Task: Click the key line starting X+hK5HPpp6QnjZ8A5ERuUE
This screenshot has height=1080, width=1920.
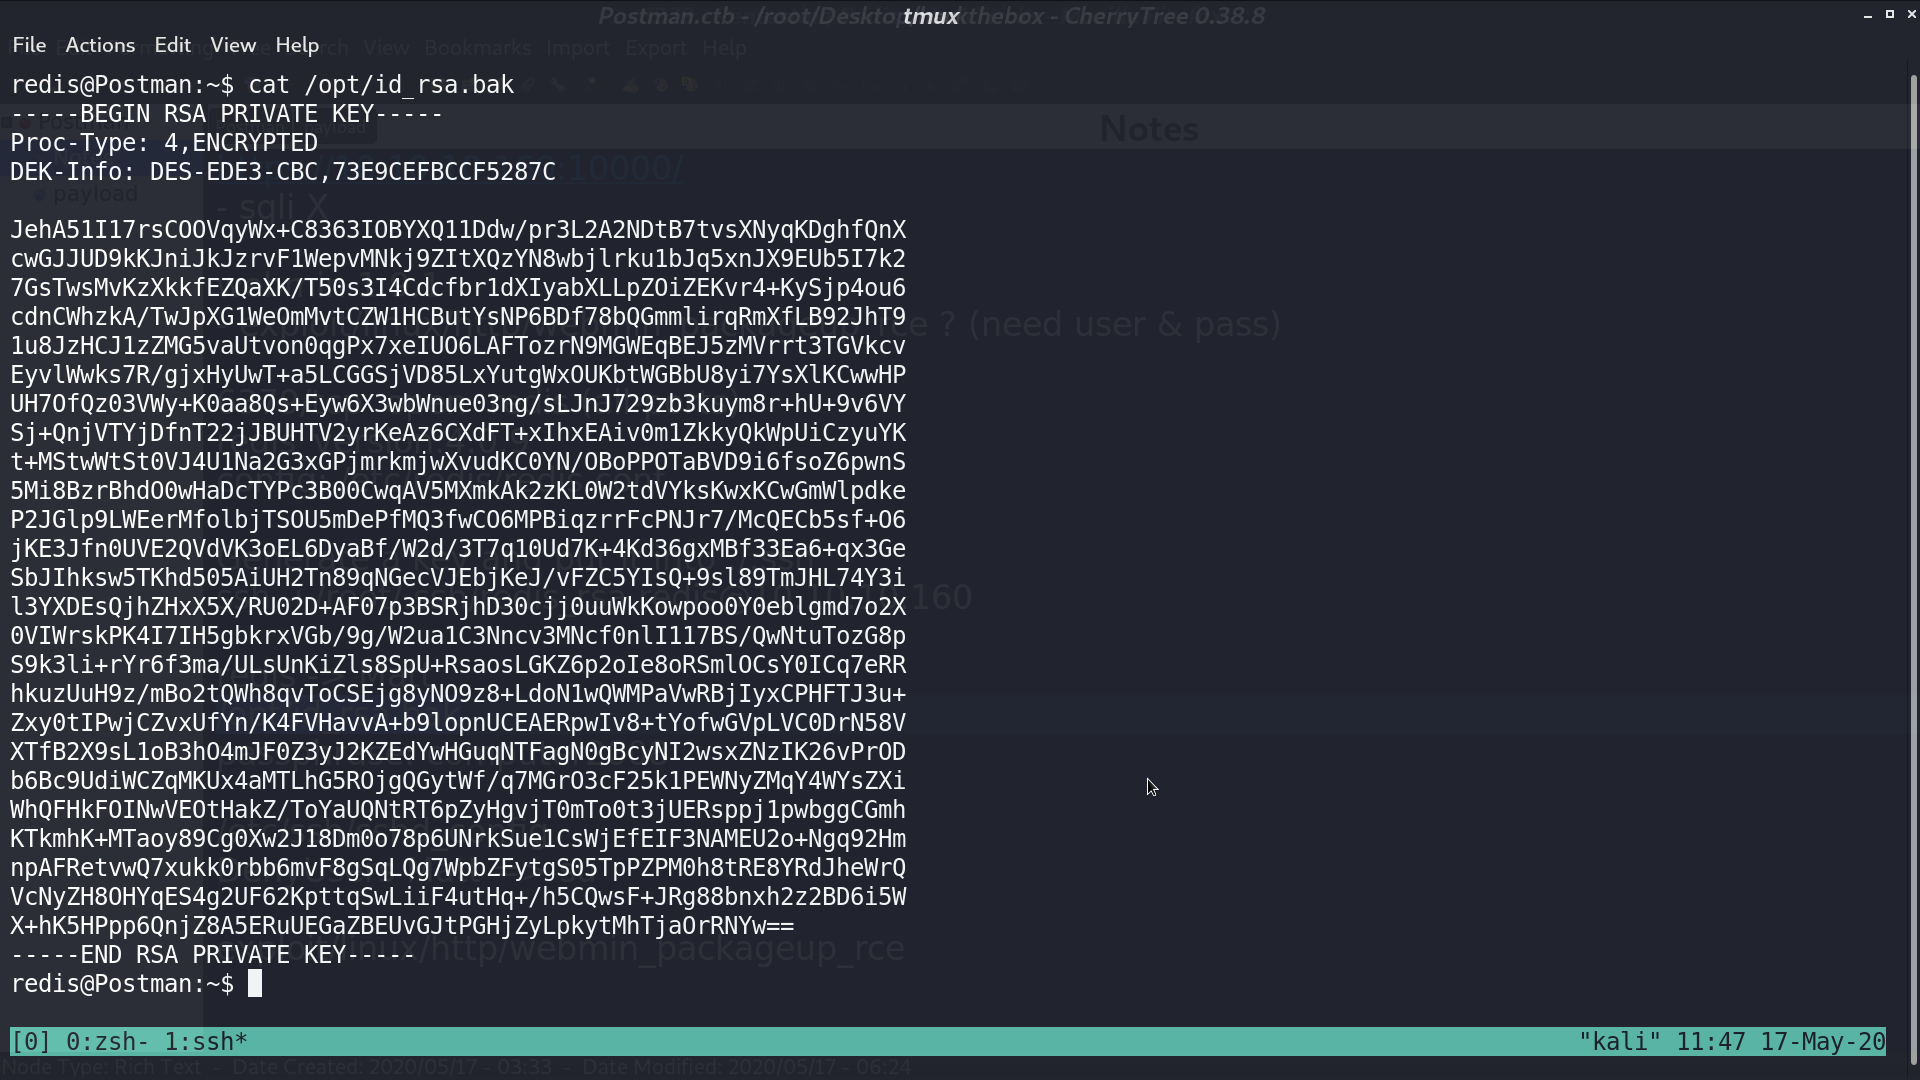Action: click(x=402, y=926)
